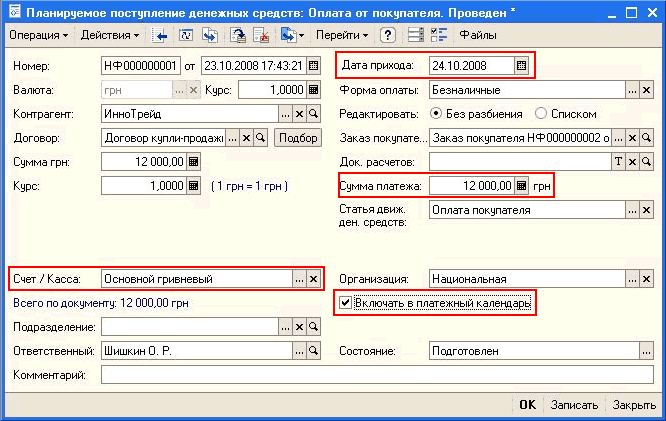
Task: Click T icon in Док. расчетов field
Action: click(617, 161)
